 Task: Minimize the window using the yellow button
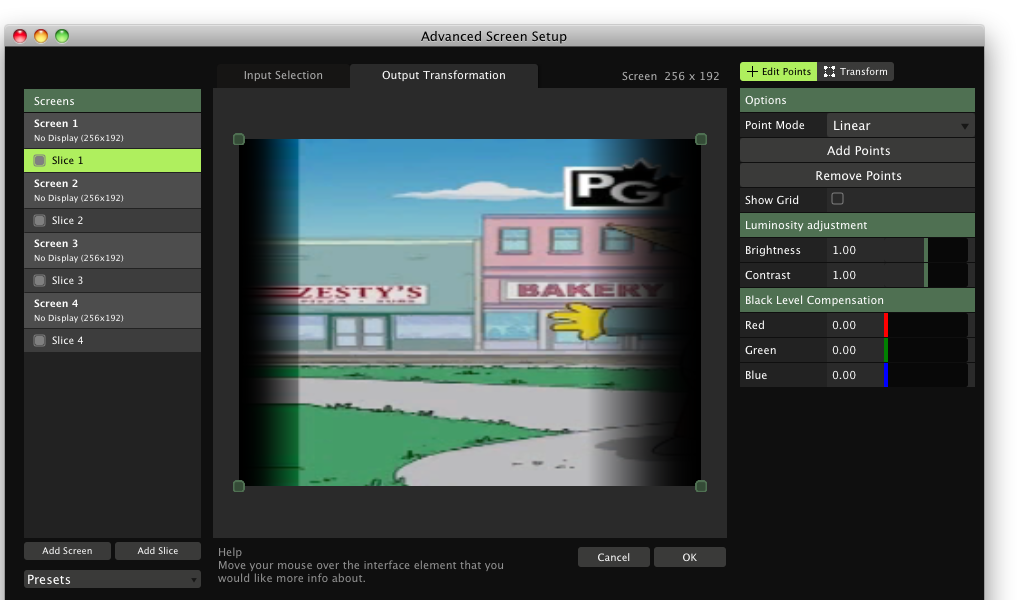pos(41,36)
